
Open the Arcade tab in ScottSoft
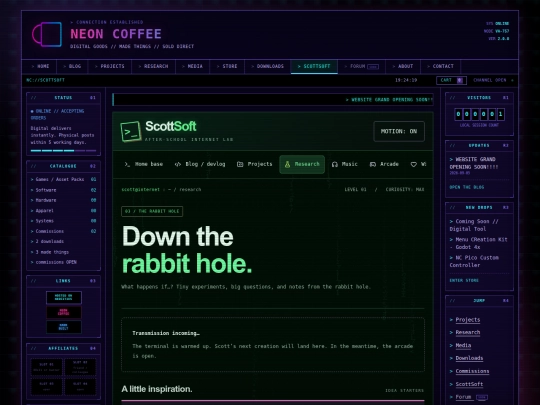click(384, 164)
